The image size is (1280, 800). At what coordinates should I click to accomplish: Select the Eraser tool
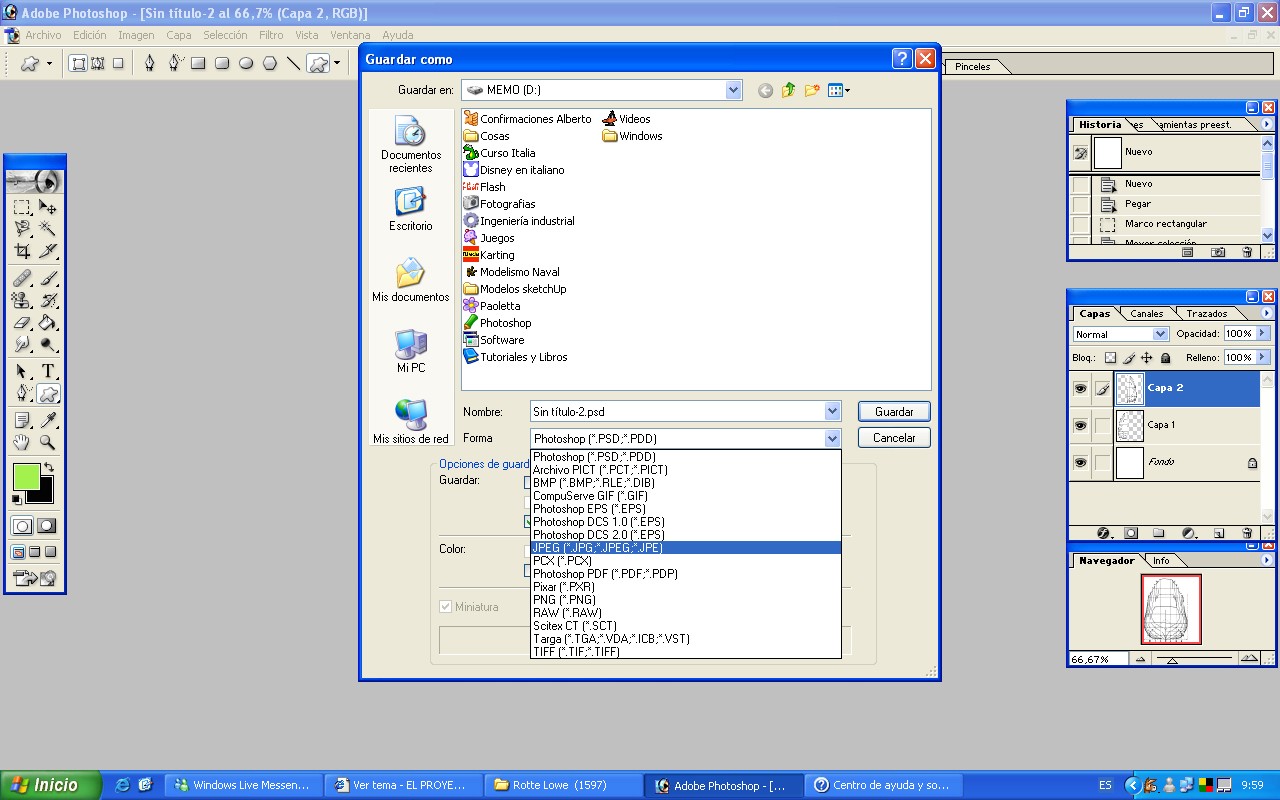(22, 323)
